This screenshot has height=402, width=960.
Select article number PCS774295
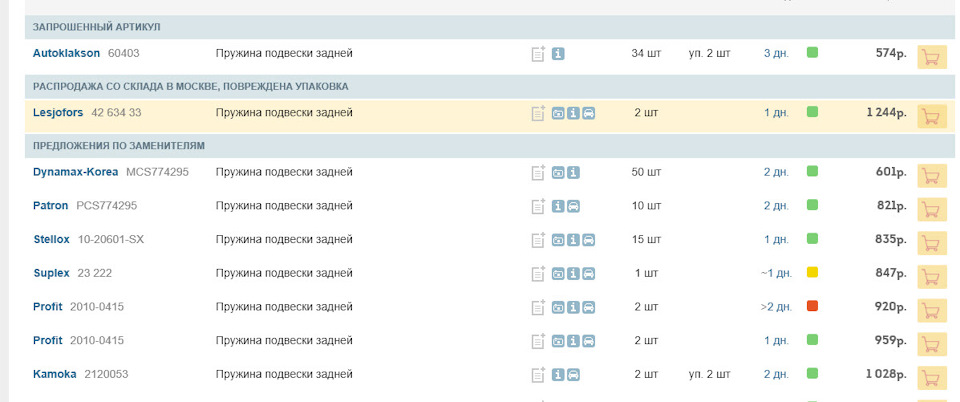pyautogui.click(x=107, y=206)
